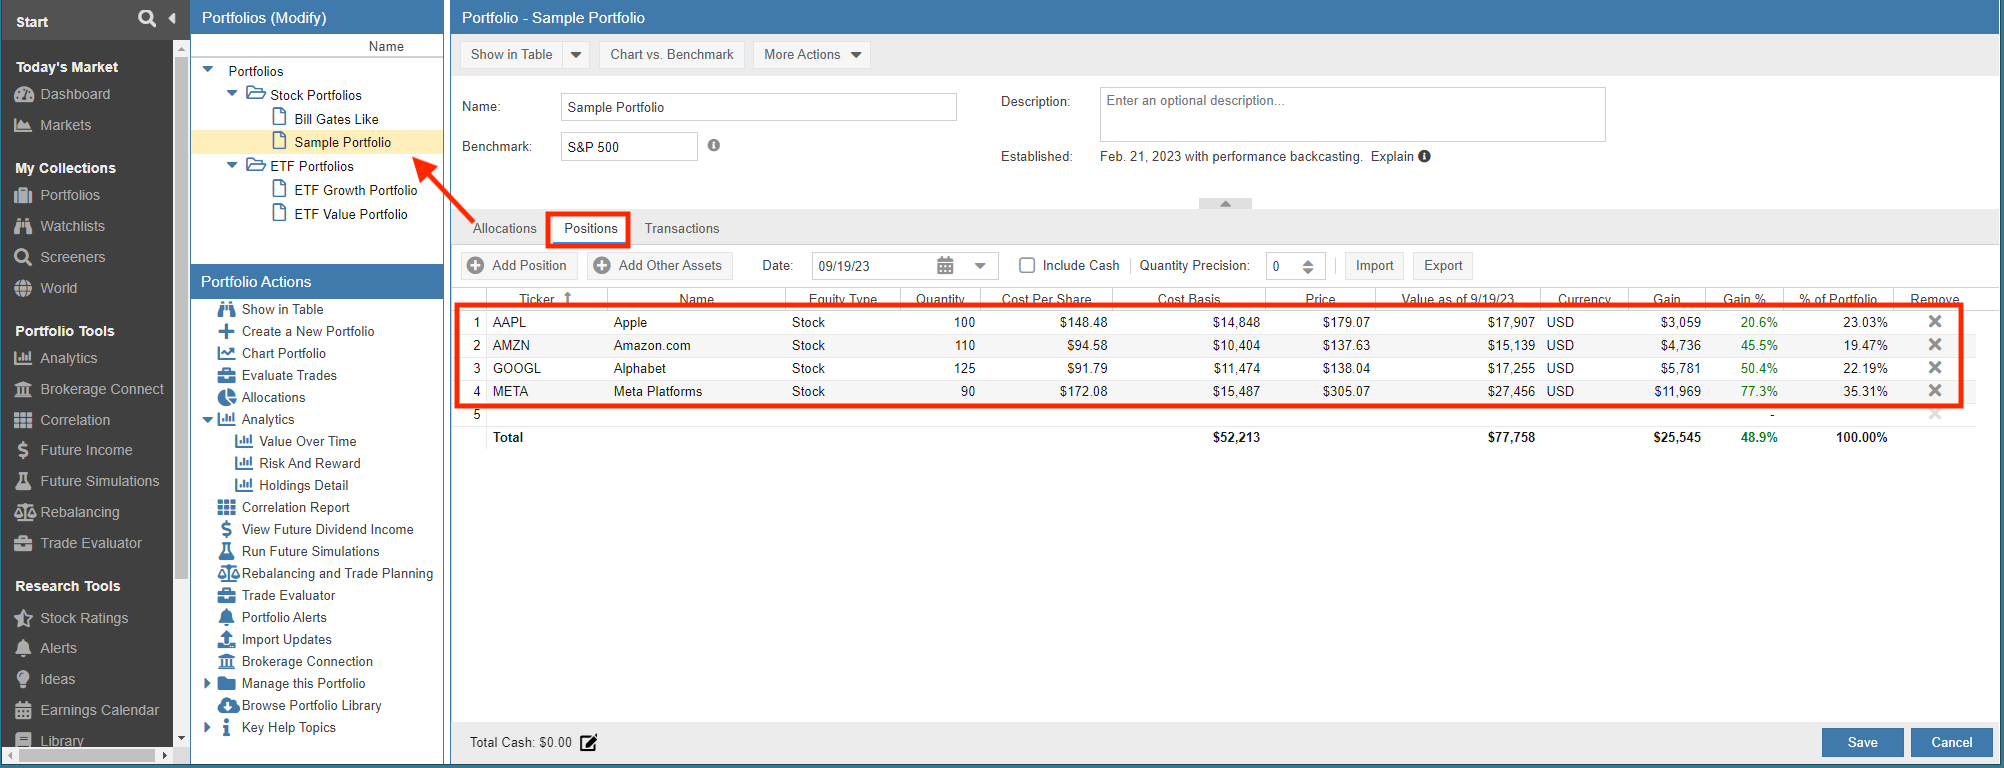Open the date picker calendar icon
Screen dimensions: 2004x768
coord(945,265)
